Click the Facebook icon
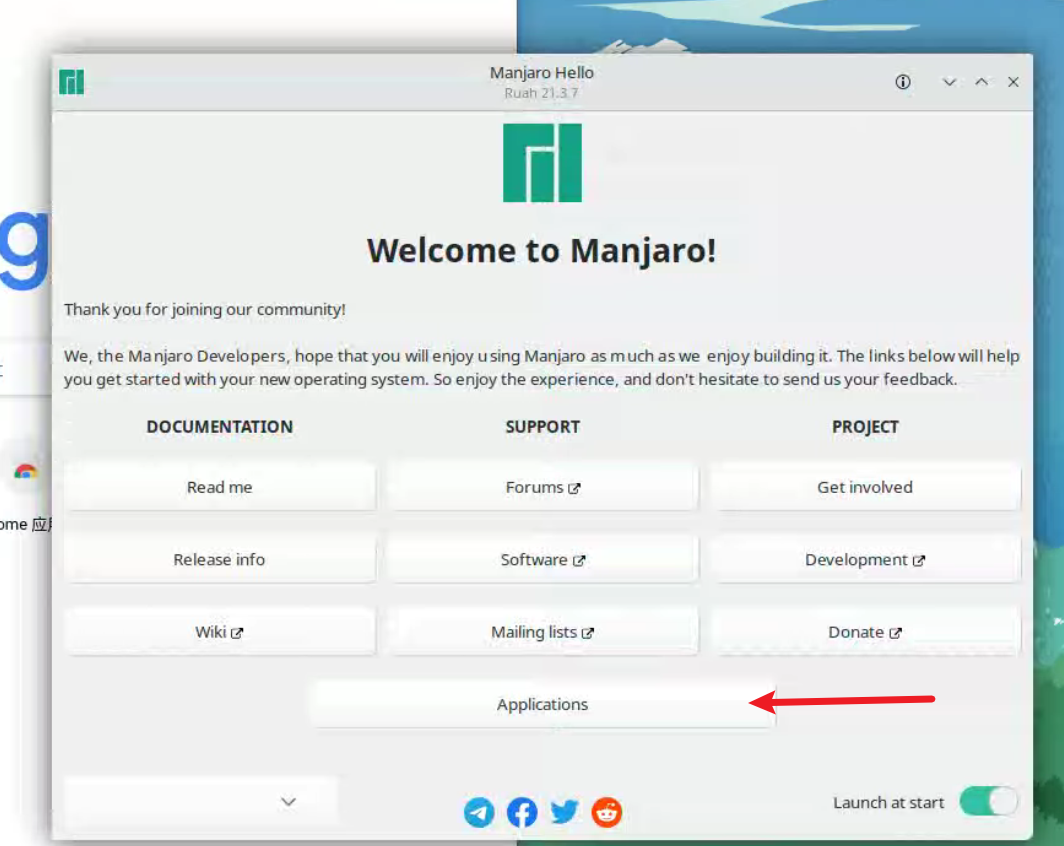 [x=522, y=812]
